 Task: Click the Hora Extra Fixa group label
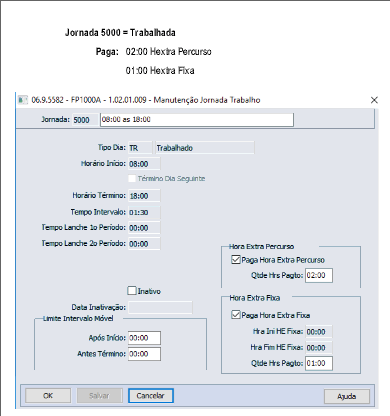click(x=255, y=298)
